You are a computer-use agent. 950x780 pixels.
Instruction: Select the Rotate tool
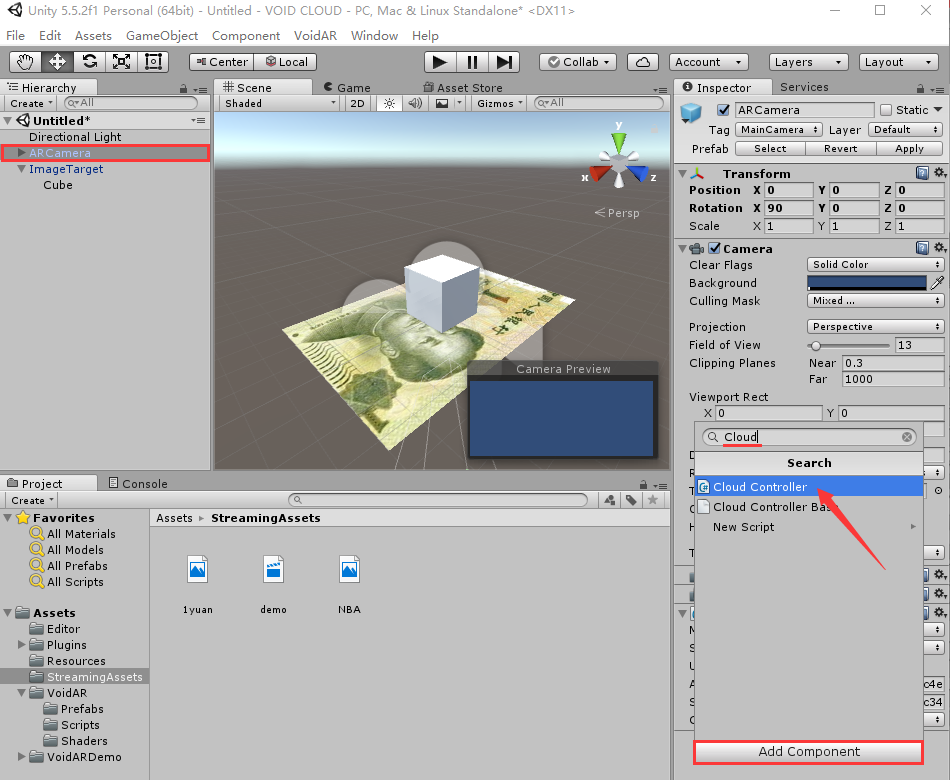(90, 62)
